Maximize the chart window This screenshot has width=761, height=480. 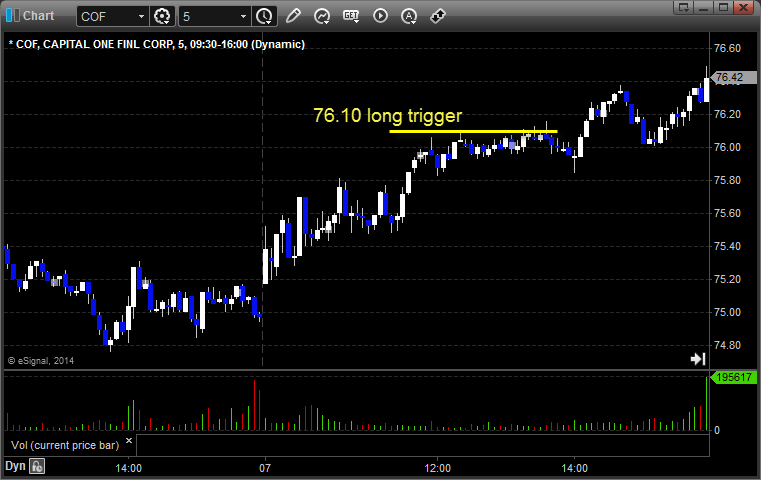coord(723,8)
